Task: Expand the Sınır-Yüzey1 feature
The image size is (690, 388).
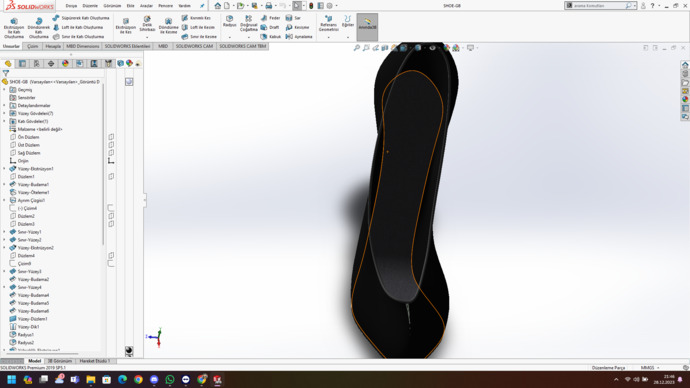Action: coord(4,232)
